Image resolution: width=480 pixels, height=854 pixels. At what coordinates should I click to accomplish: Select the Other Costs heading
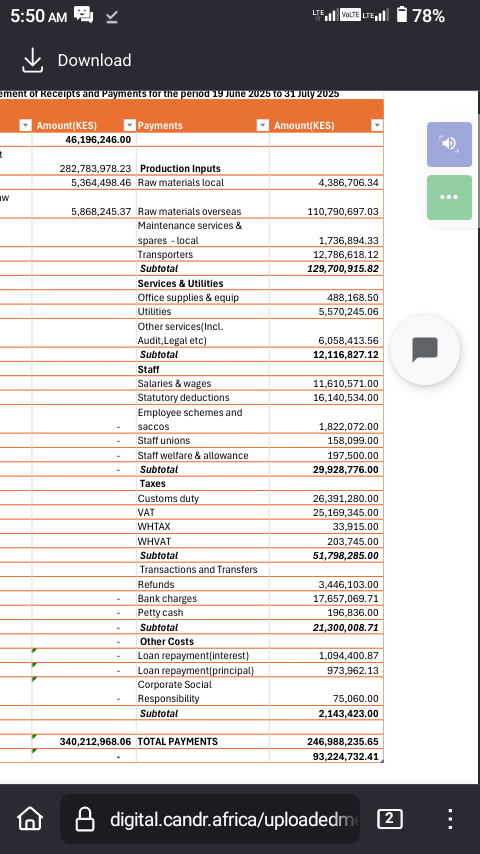point(167,642)
